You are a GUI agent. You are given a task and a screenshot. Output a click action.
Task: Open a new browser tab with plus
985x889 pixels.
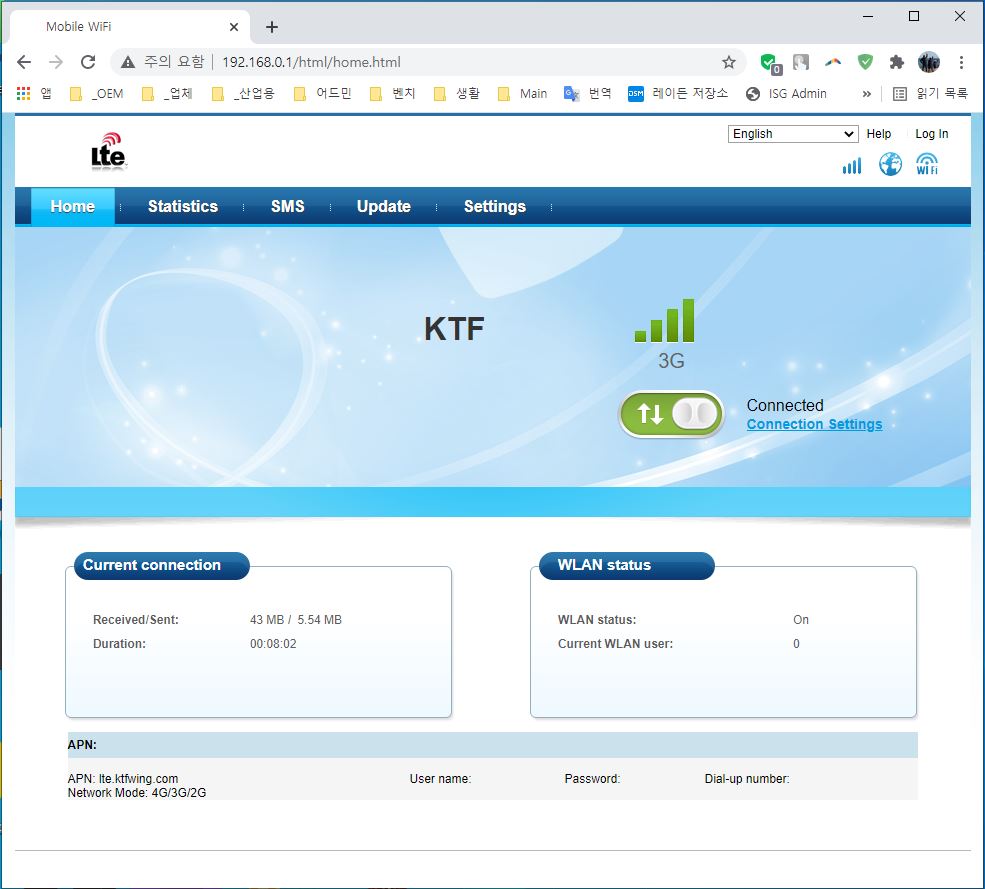click(272, 27)
